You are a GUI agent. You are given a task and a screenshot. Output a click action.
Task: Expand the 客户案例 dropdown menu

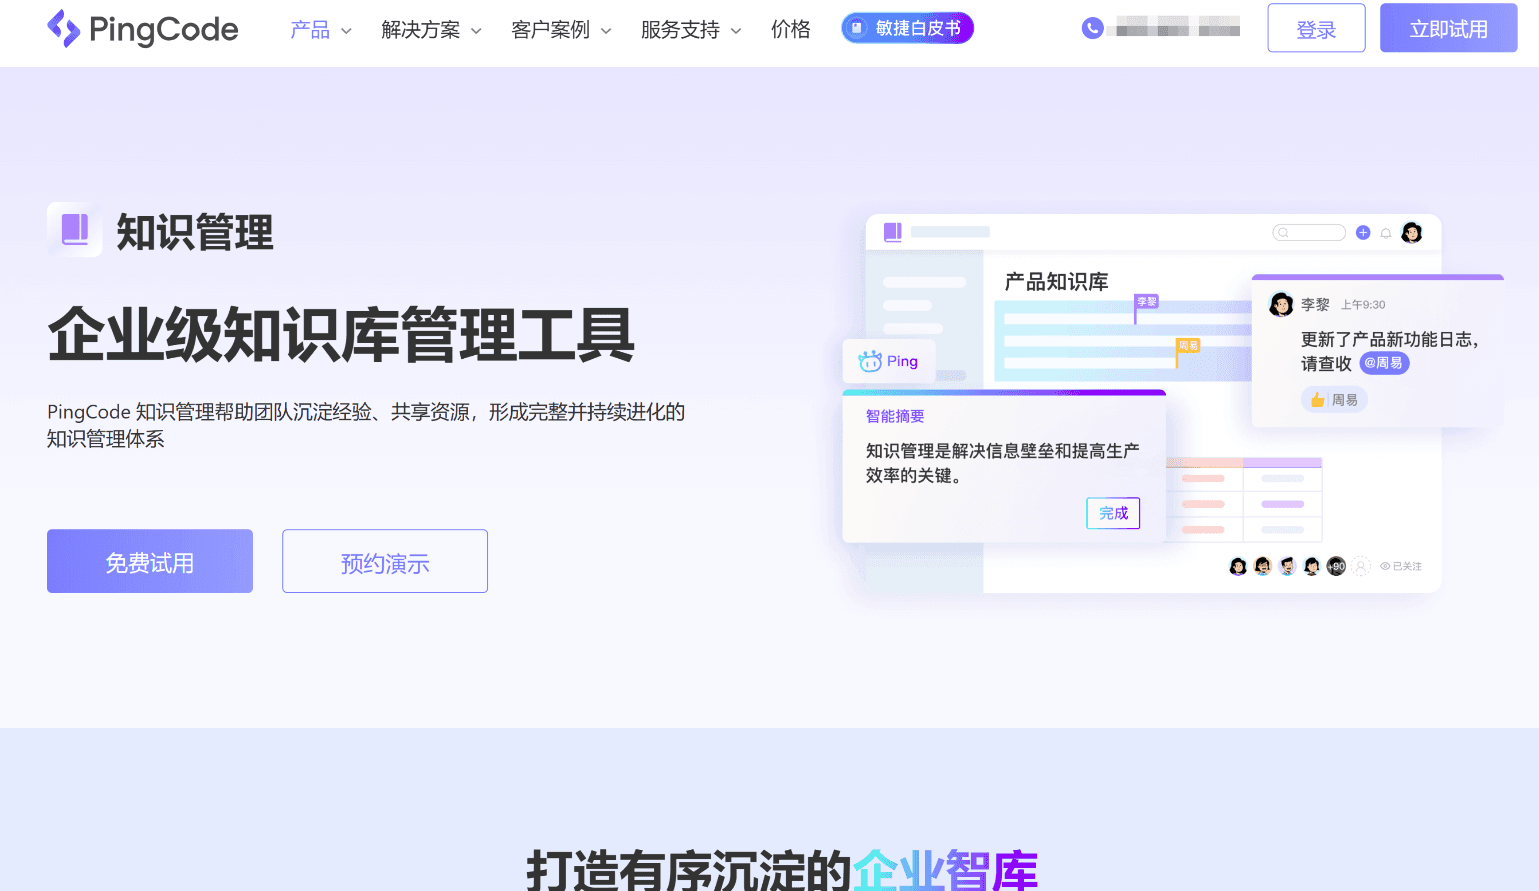click(562, 30)
